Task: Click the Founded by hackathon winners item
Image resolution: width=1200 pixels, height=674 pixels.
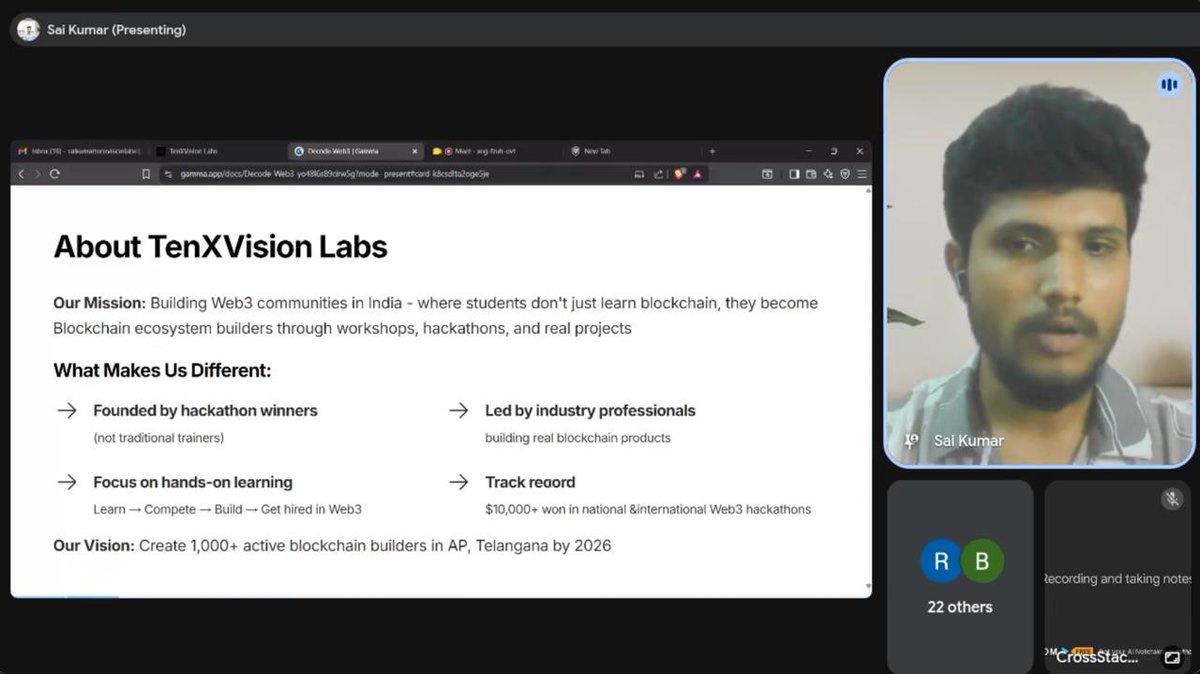Action: tap(205, 410)
